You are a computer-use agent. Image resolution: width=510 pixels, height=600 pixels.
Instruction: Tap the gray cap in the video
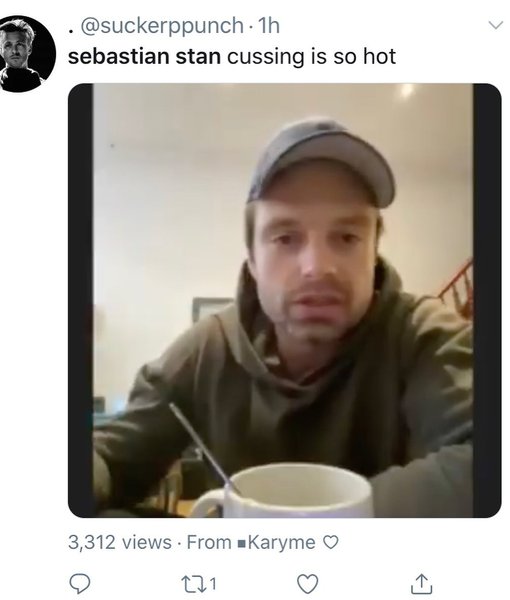321,163
